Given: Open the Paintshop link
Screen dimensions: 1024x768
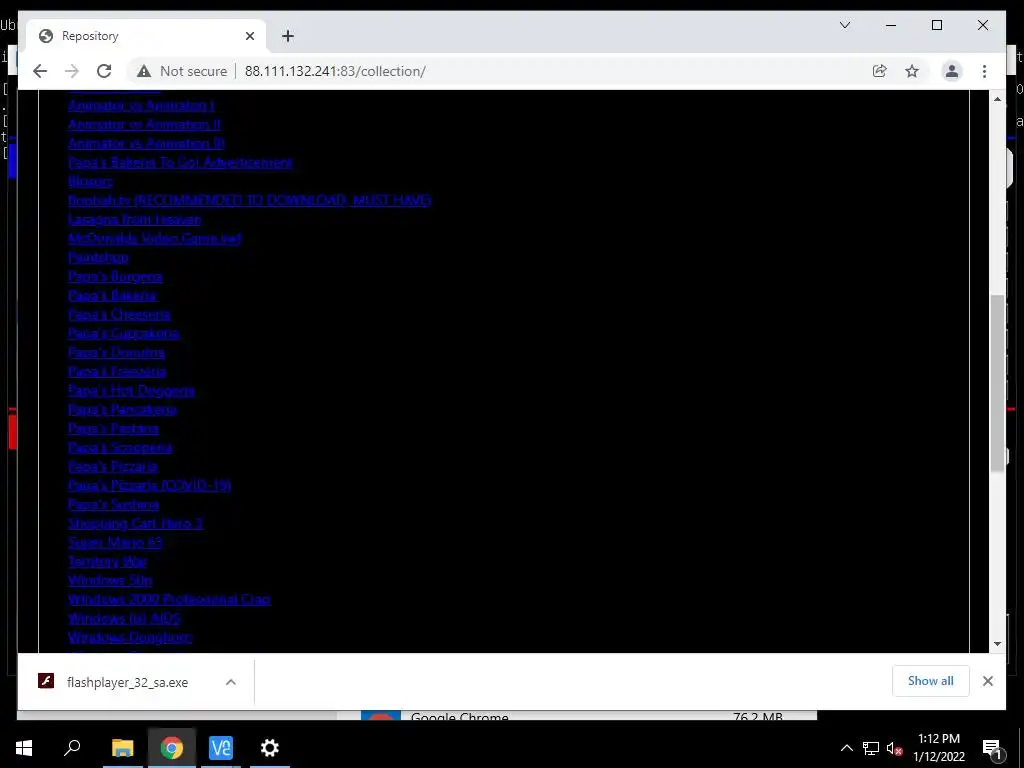Looking at the screenshot, I should click(98, 257).
